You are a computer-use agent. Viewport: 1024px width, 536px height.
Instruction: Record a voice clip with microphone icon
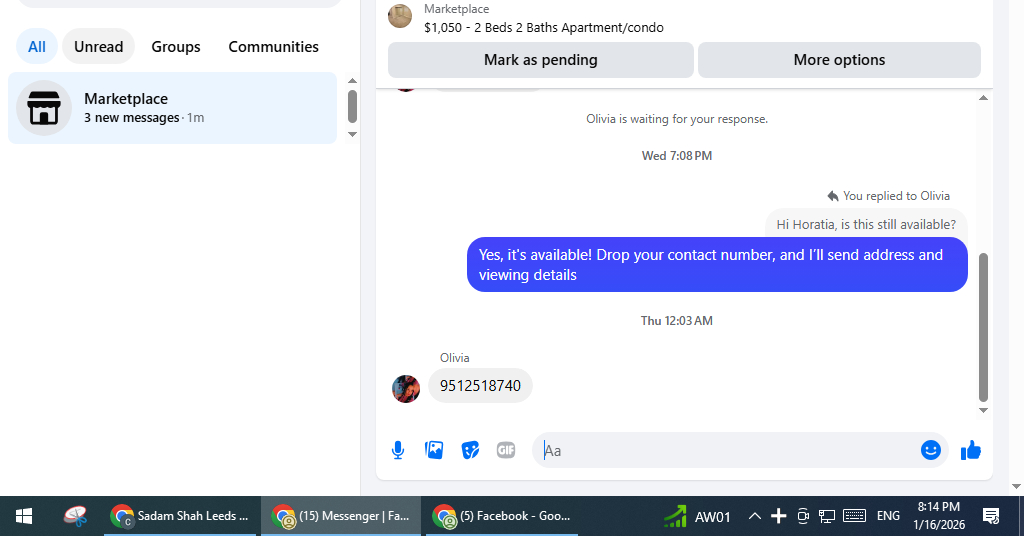[398, 450]
